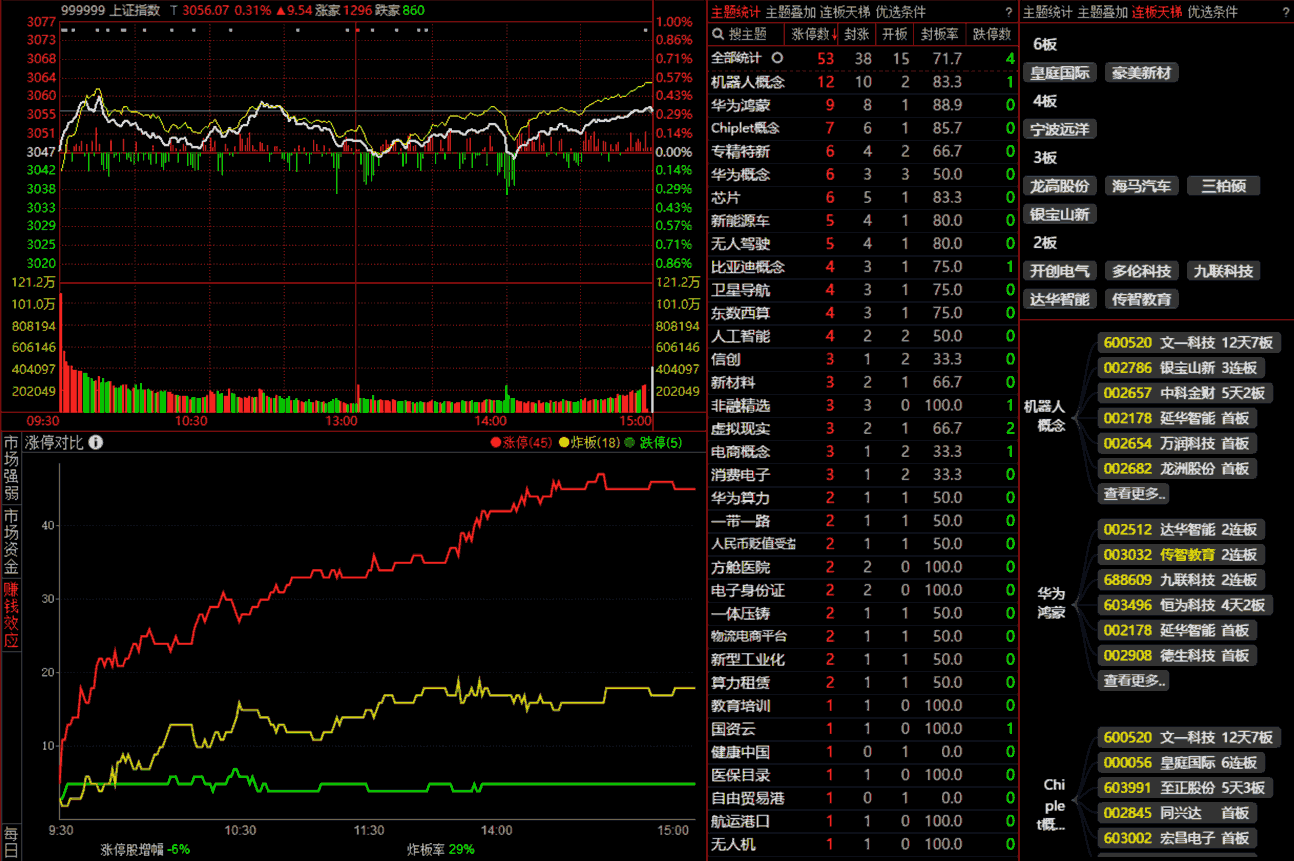
Task: Click the 宁波远洋 chip under 4板
Action: click(1059, 129)
